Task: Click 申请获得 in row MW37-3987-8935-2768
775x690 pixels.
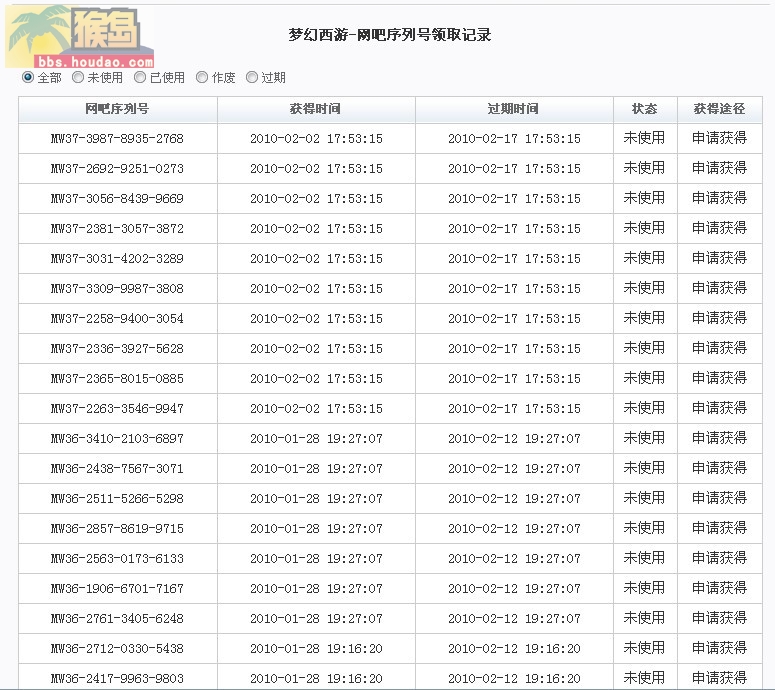Action: tap(719, 138)
